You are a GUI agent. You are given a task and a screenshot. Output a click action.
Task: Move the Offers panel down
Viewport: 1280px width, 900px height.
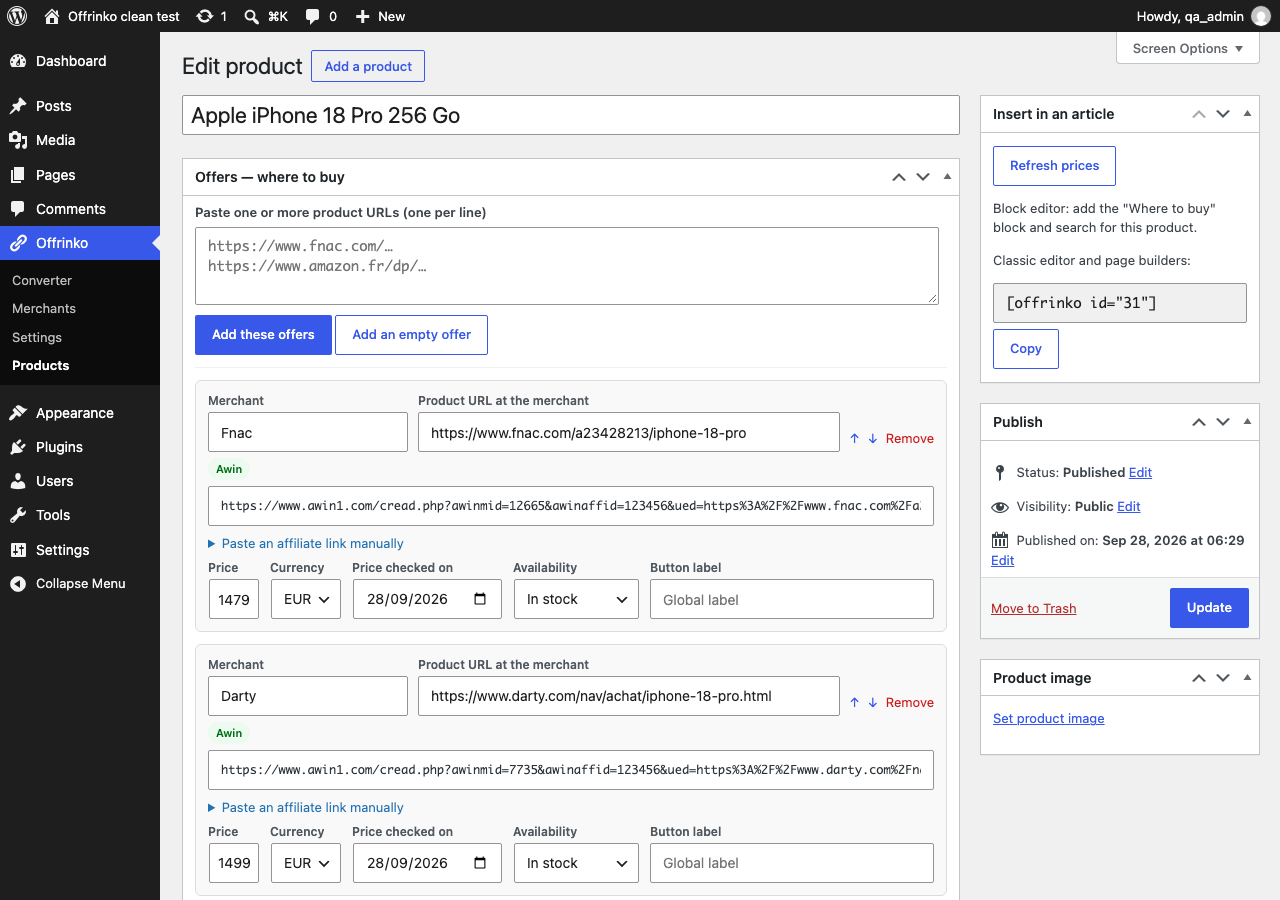coord(923,177)
